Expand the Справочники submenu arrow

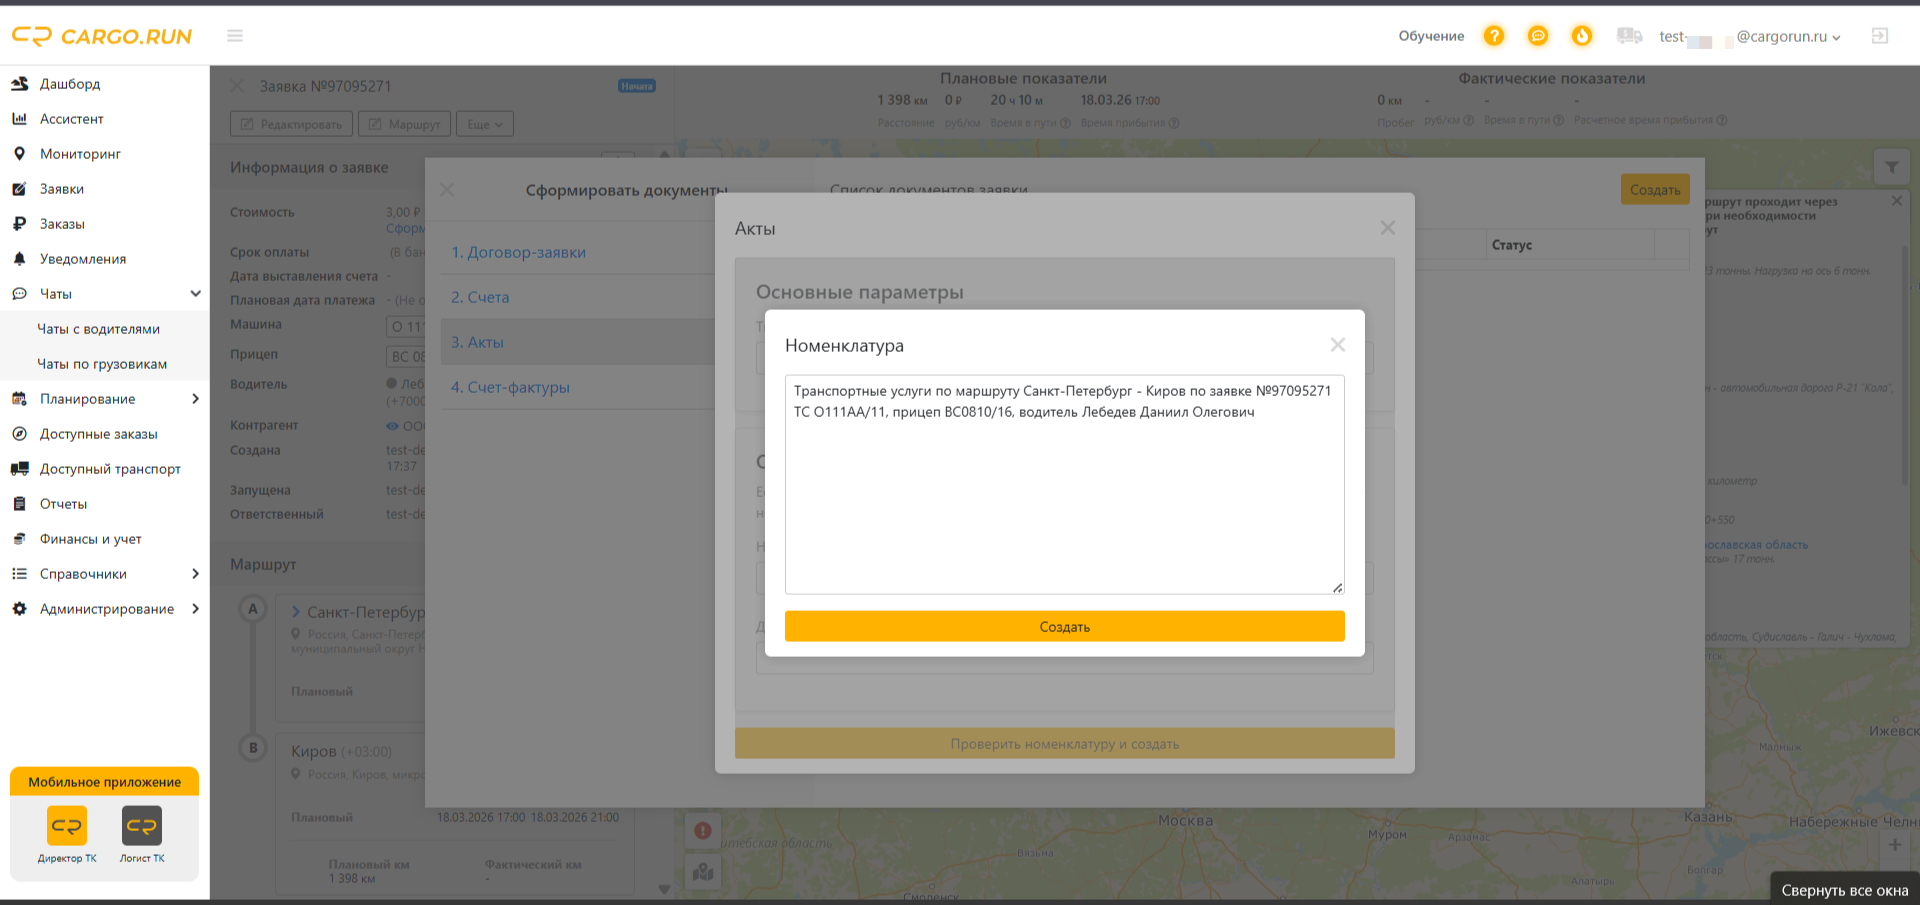[195, 574]
